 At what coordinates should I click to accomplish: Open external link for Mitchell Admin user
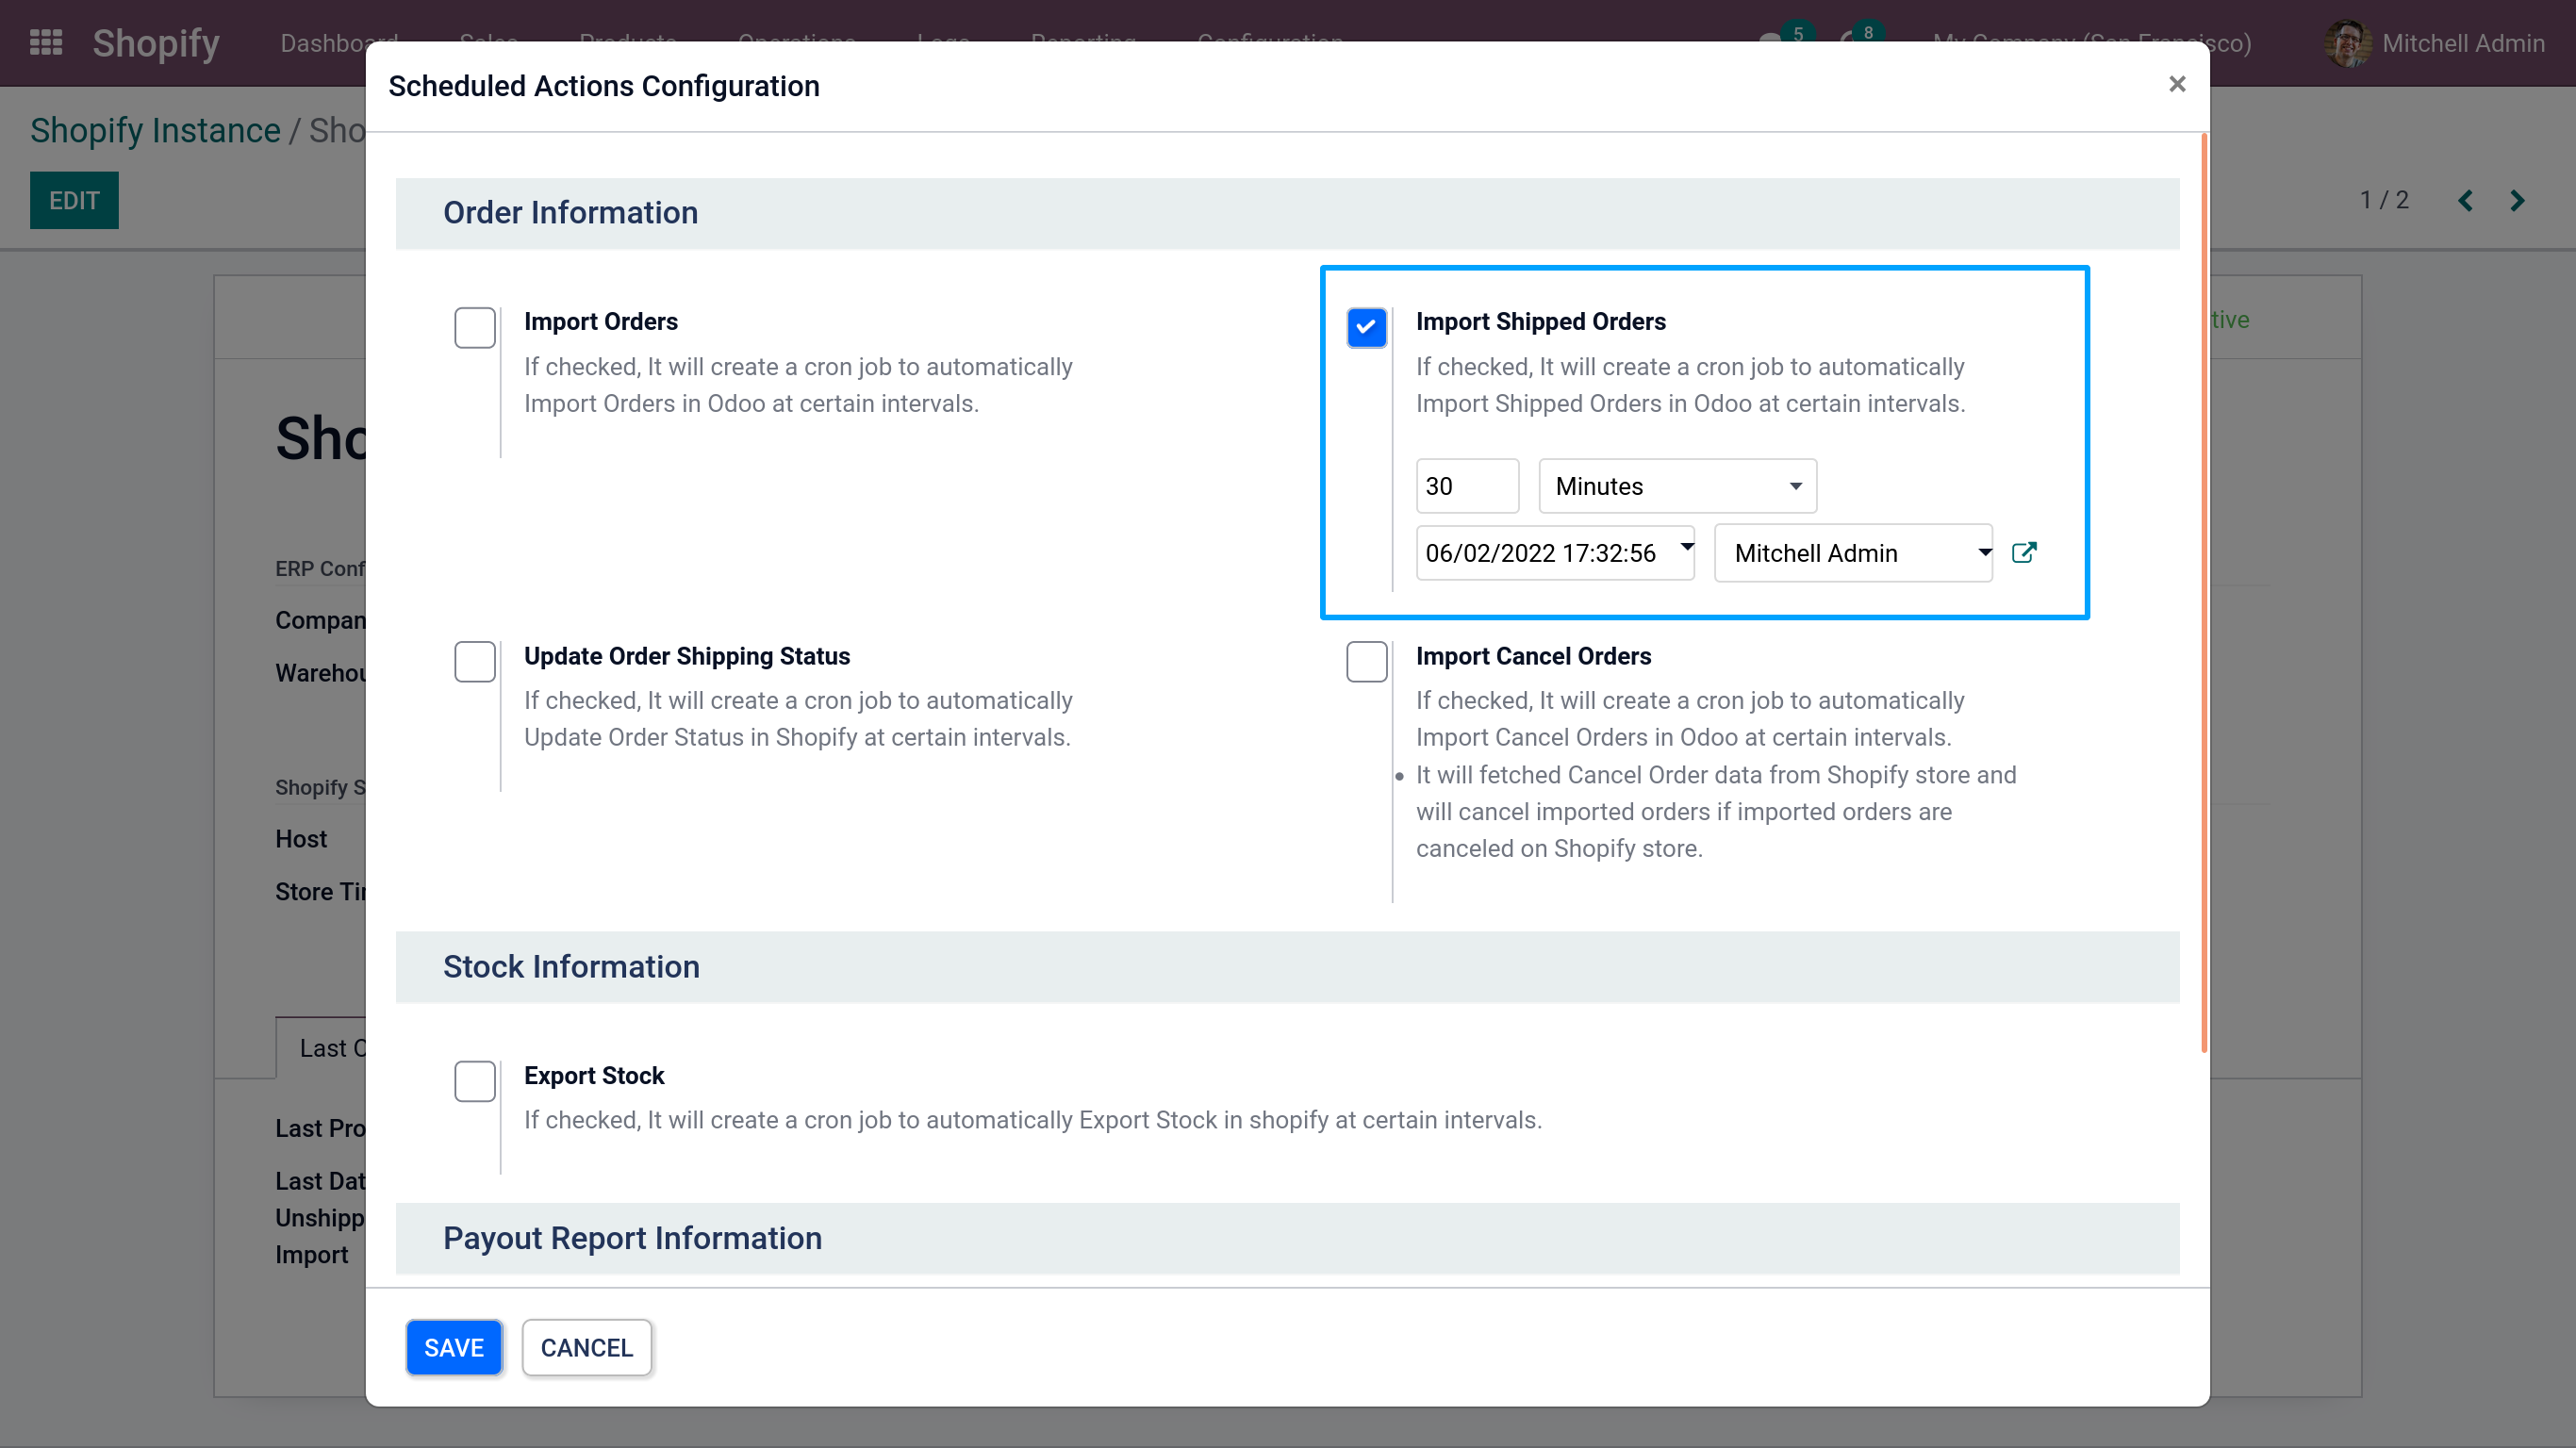coord(2023,552)
